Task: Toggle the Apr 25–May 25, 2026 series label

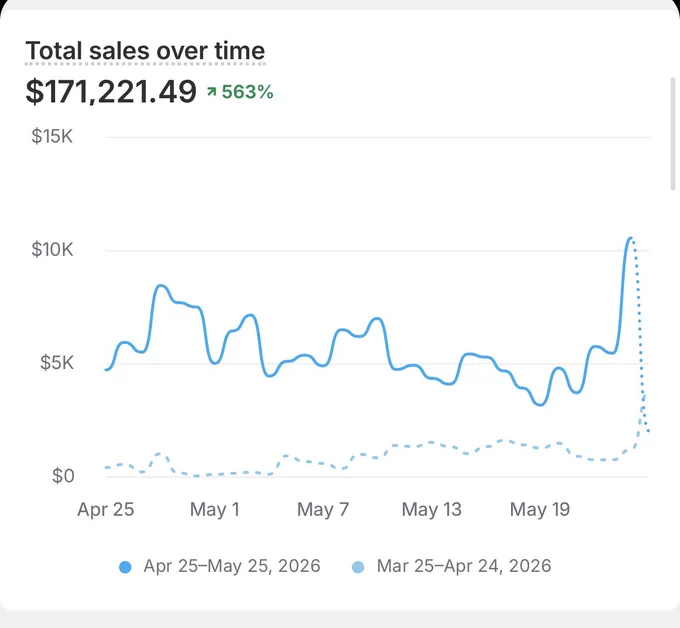Action: [x=232, y=566]
